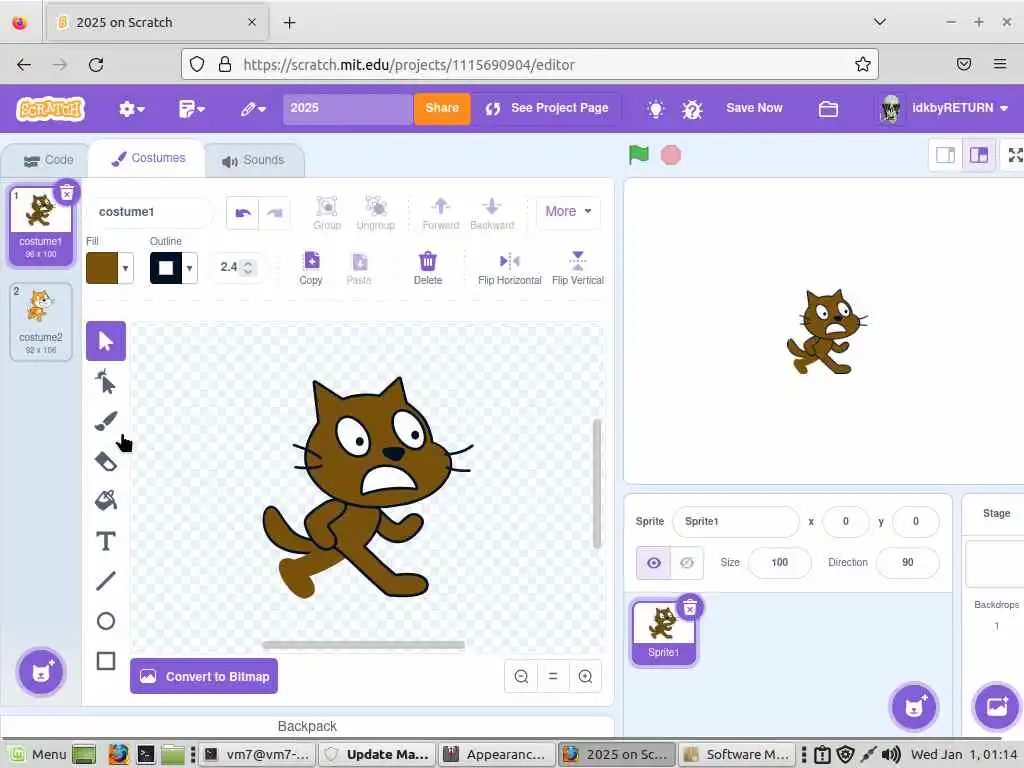The width and height of the screenshot is (1024, 768).
Task: Switch to the Code tab
Action: point(48,160)
